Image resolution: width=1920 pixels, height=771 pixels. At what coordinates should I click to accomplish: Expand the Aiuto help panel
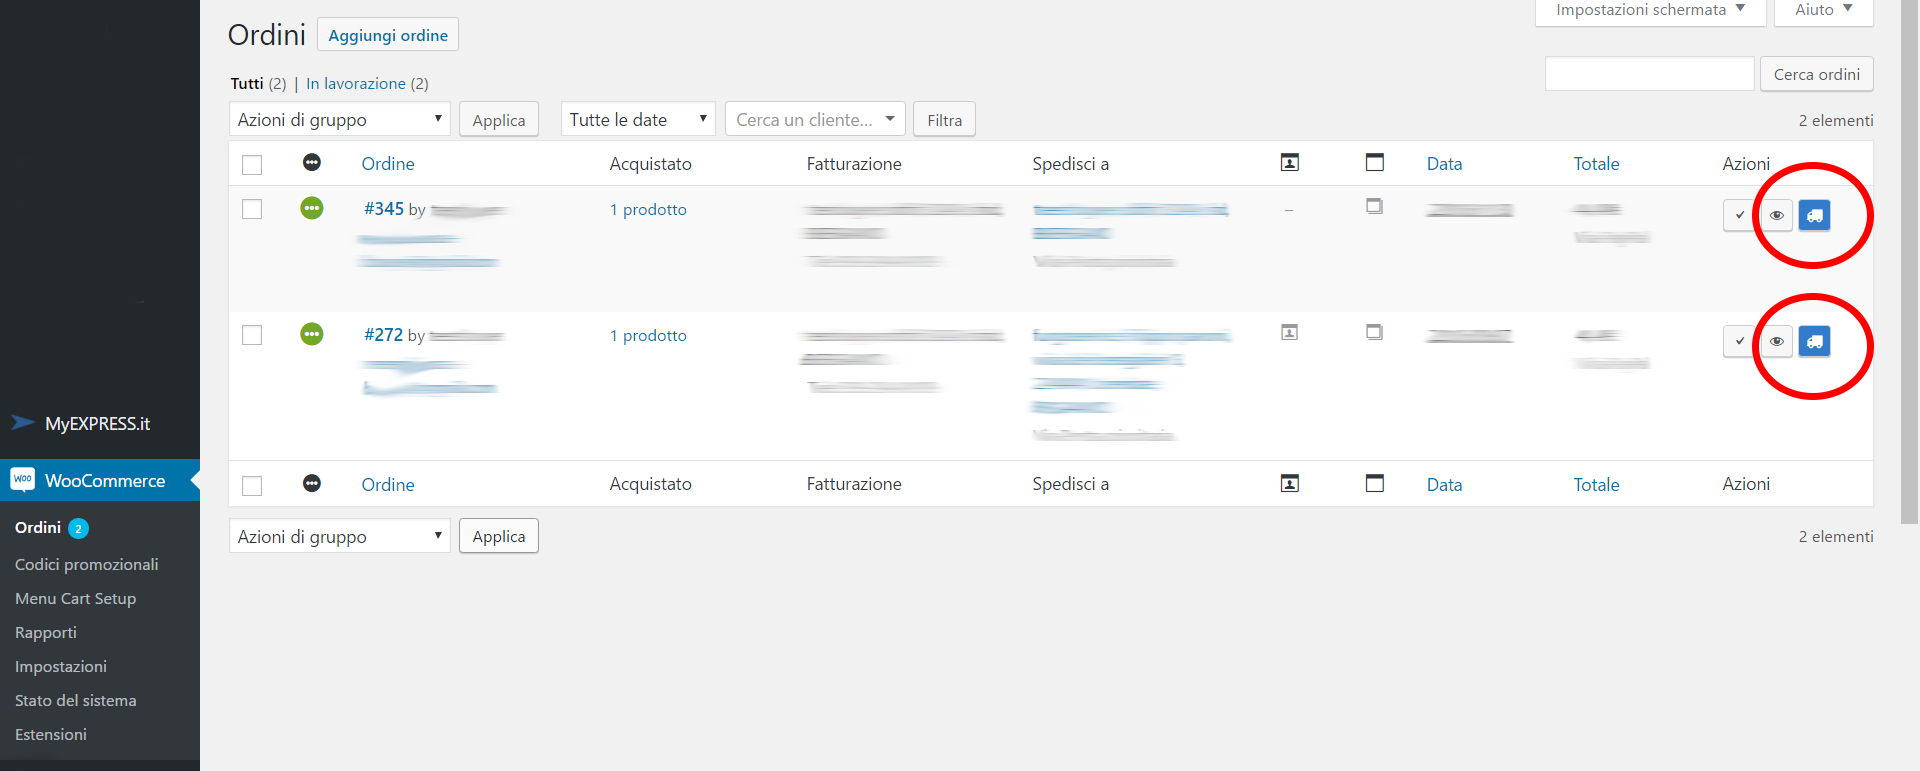(x=1823, y=10)
